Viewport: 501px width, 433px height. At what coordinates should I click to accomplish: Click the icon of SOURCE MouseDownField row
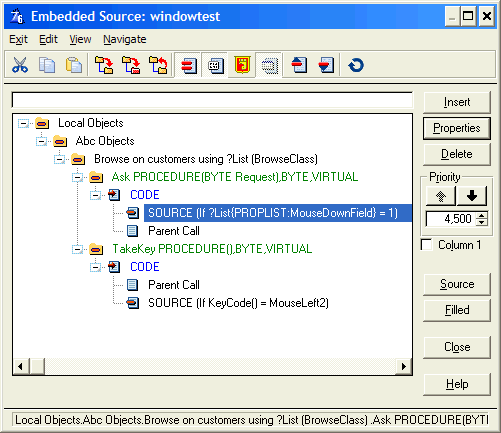pyautogui.click(x=133, y=213)
